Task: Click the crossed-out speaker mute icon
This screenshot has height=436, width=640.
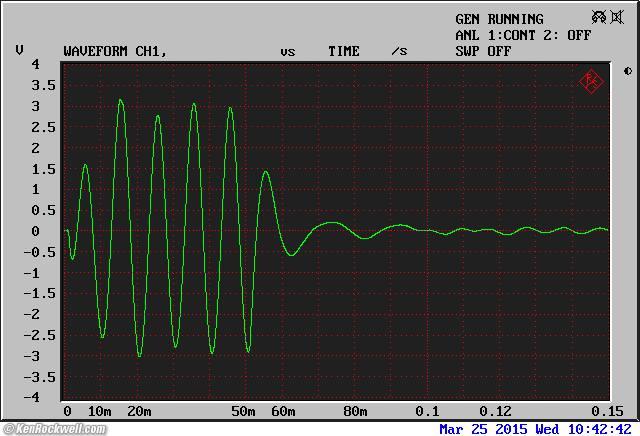Action: coord(617,17)
